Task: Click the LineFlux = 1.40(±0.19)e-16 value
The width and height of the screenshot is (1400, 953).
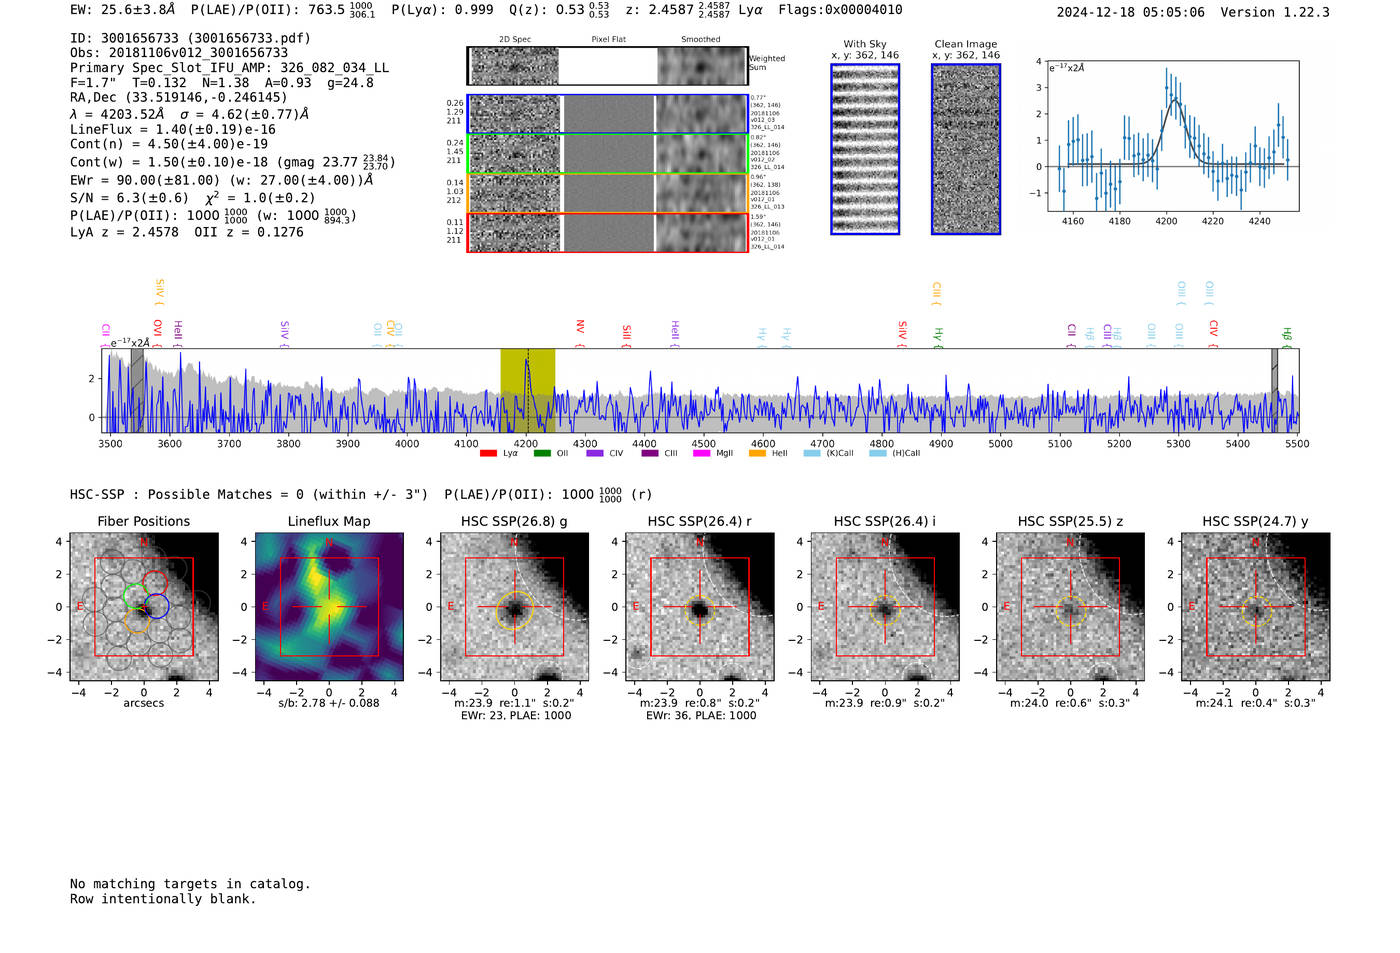Action: coord(173,130)
